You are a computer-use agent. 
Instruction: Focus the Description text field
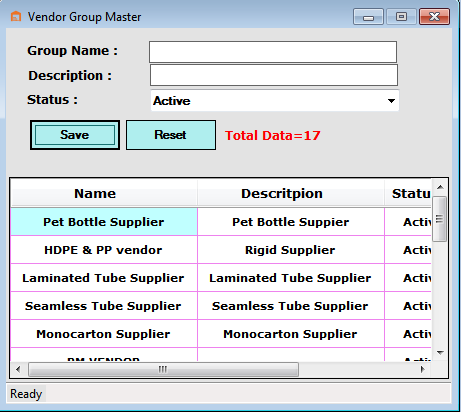tap(274, 75)
